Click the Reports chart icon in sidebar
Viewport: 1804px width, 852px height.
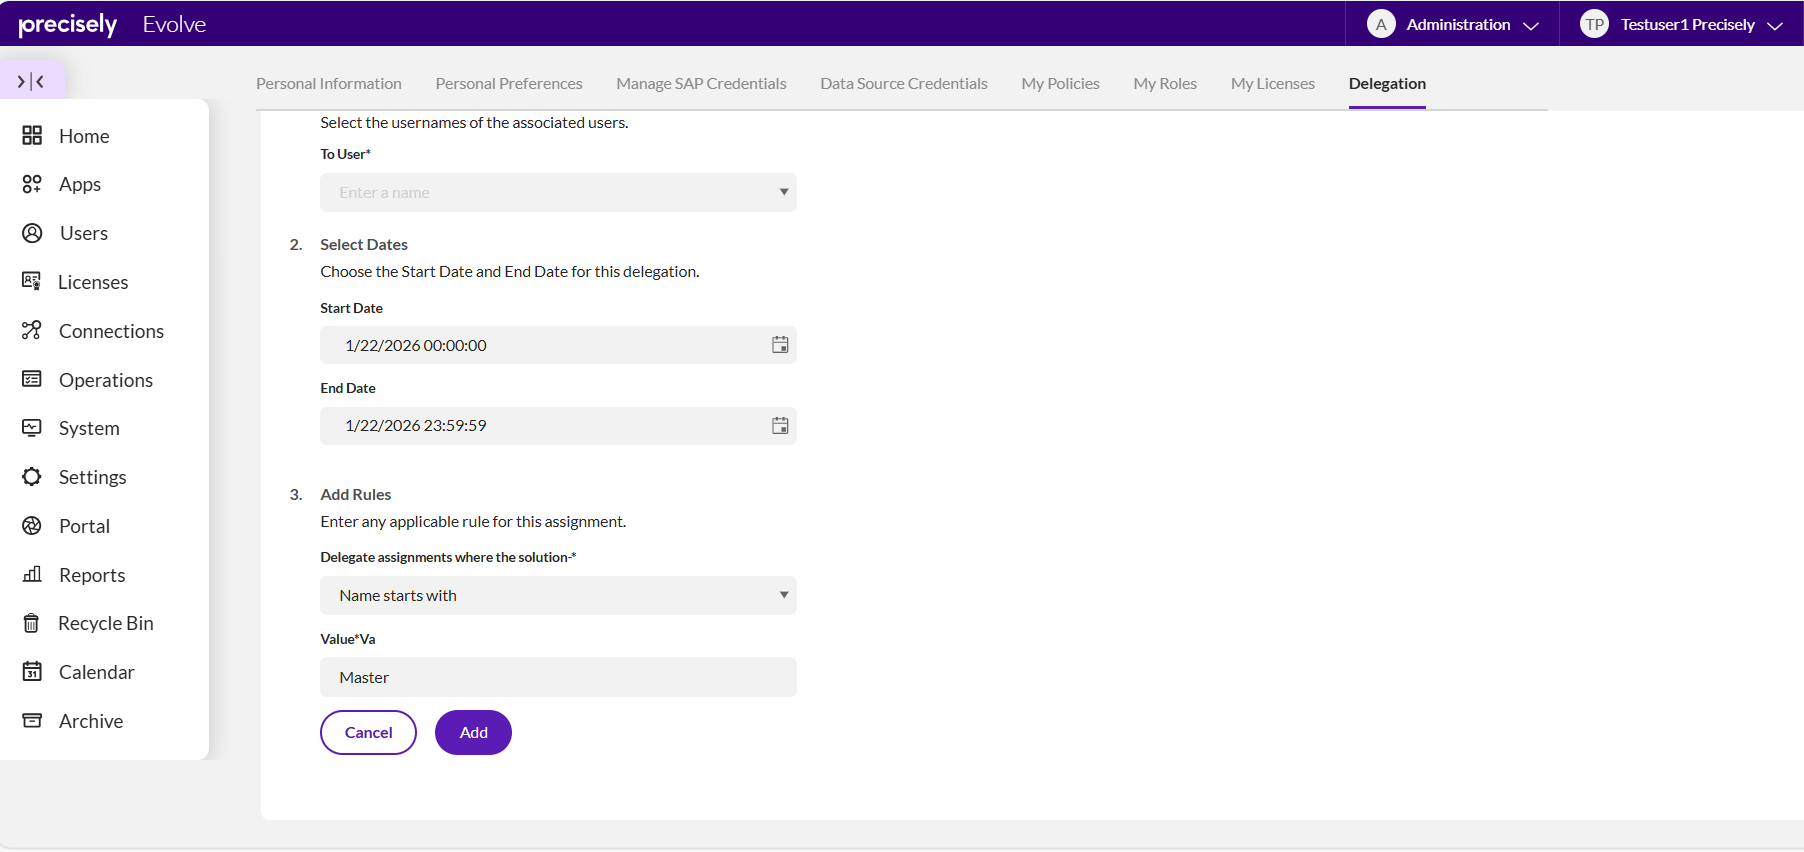point(32,574)
